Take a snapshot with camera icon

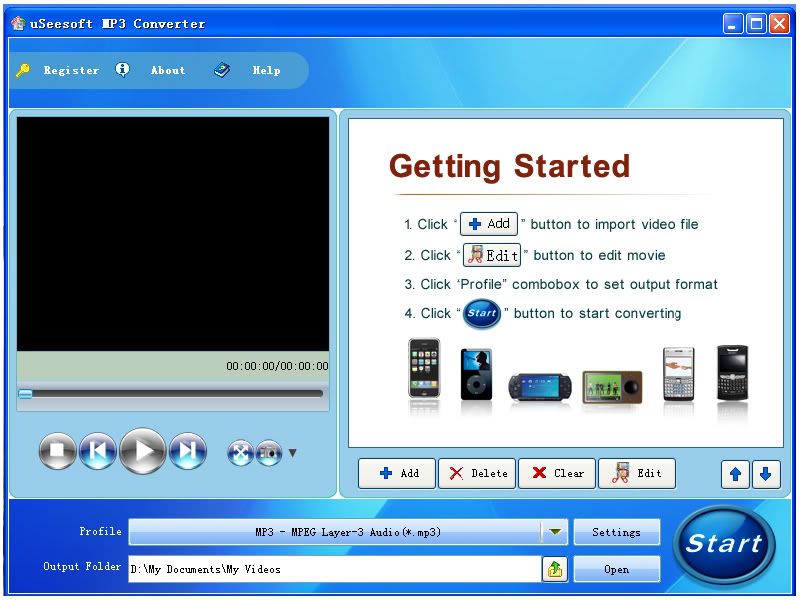pos(269,453)
